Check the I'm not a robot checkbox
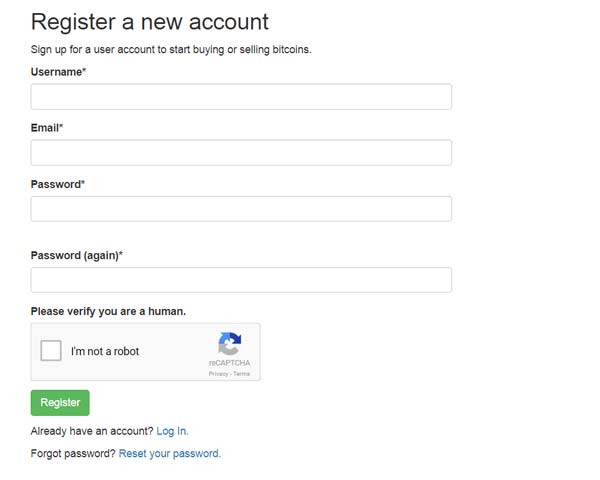 50,351
